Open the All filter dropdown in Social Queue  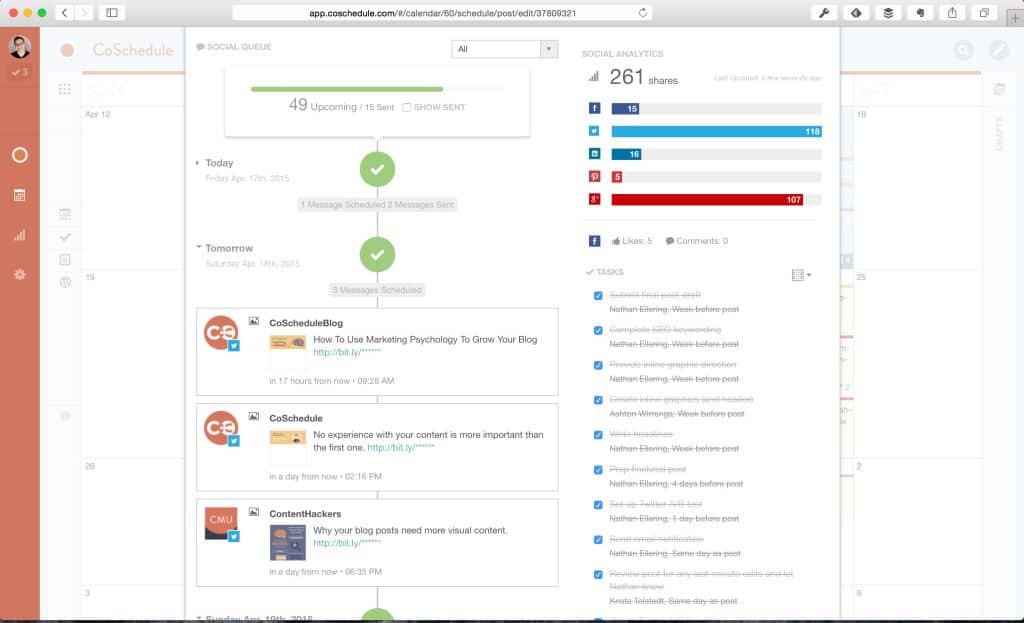(x=505, y=48)
